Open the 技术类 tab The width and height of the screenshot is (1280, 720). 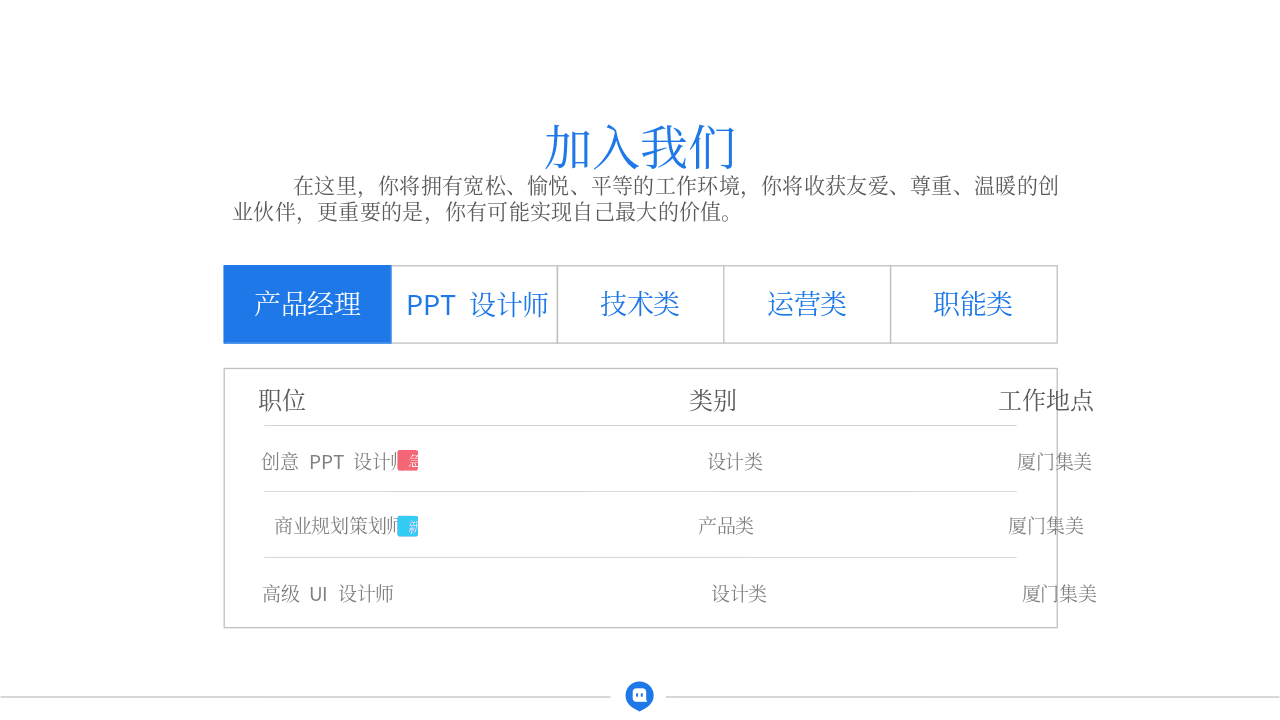tap(640, 304)
